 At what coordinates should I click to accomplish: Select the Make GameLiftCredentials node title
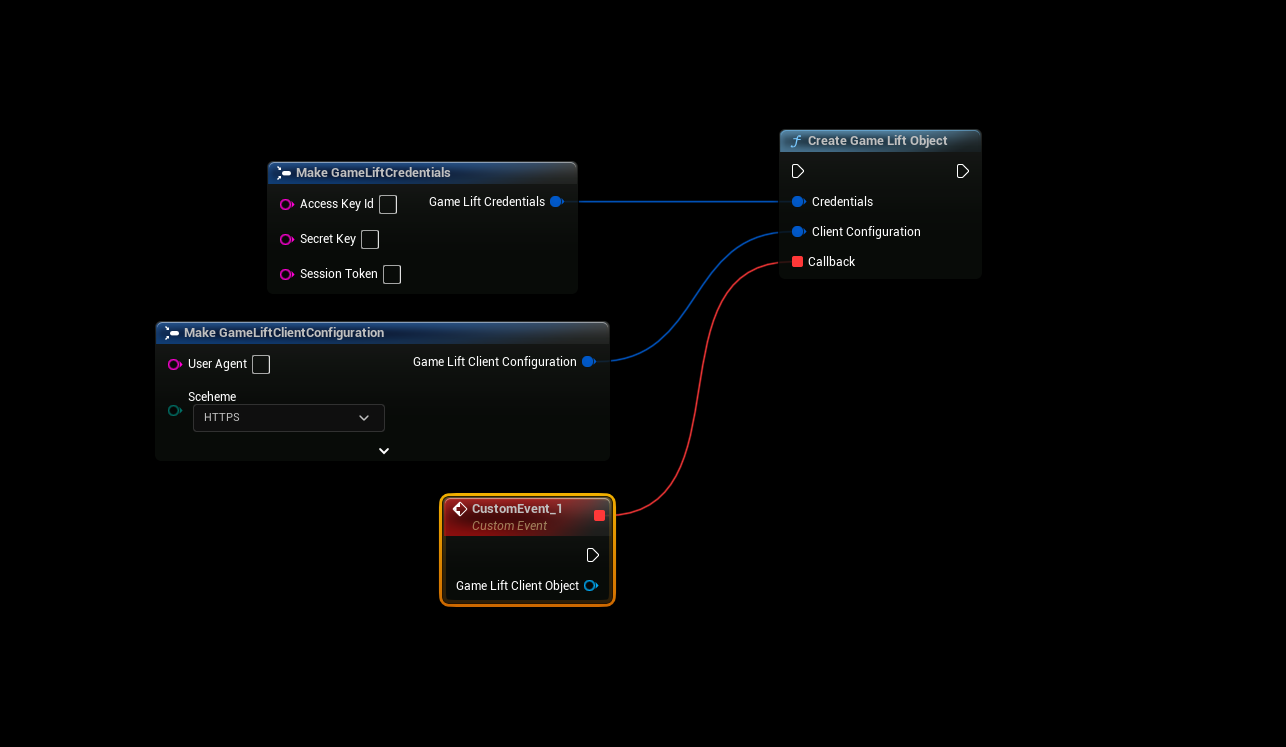pos(373,173)
